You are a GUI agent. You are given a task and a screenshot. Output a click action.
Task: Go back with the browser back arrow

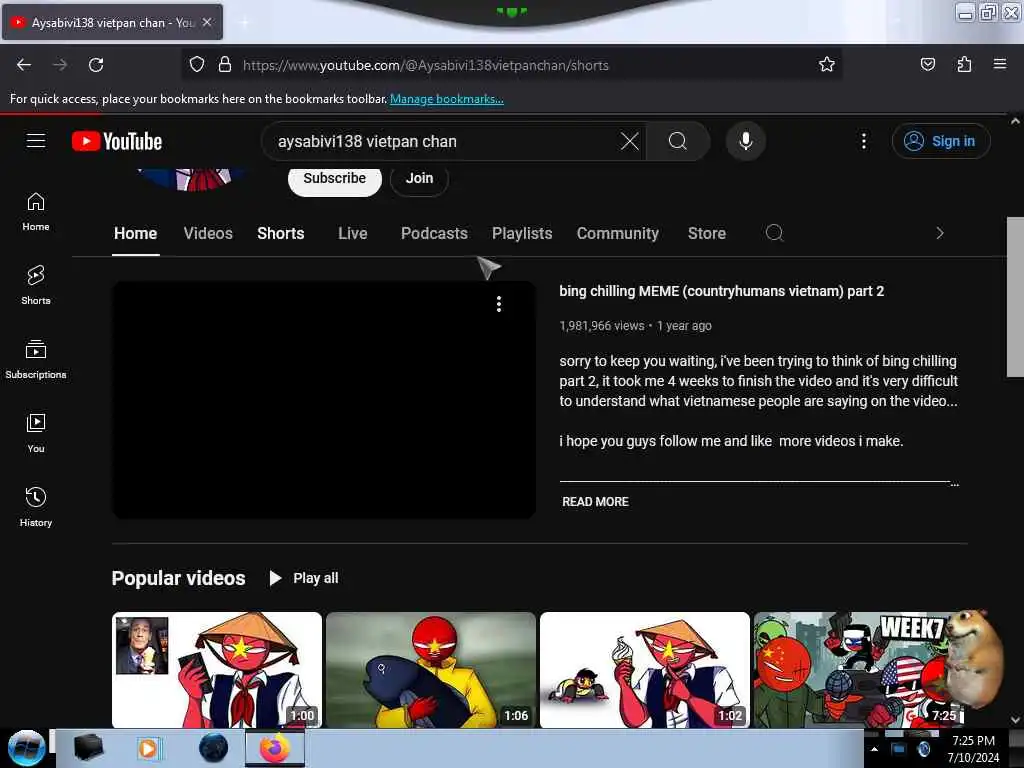point(24,65)
